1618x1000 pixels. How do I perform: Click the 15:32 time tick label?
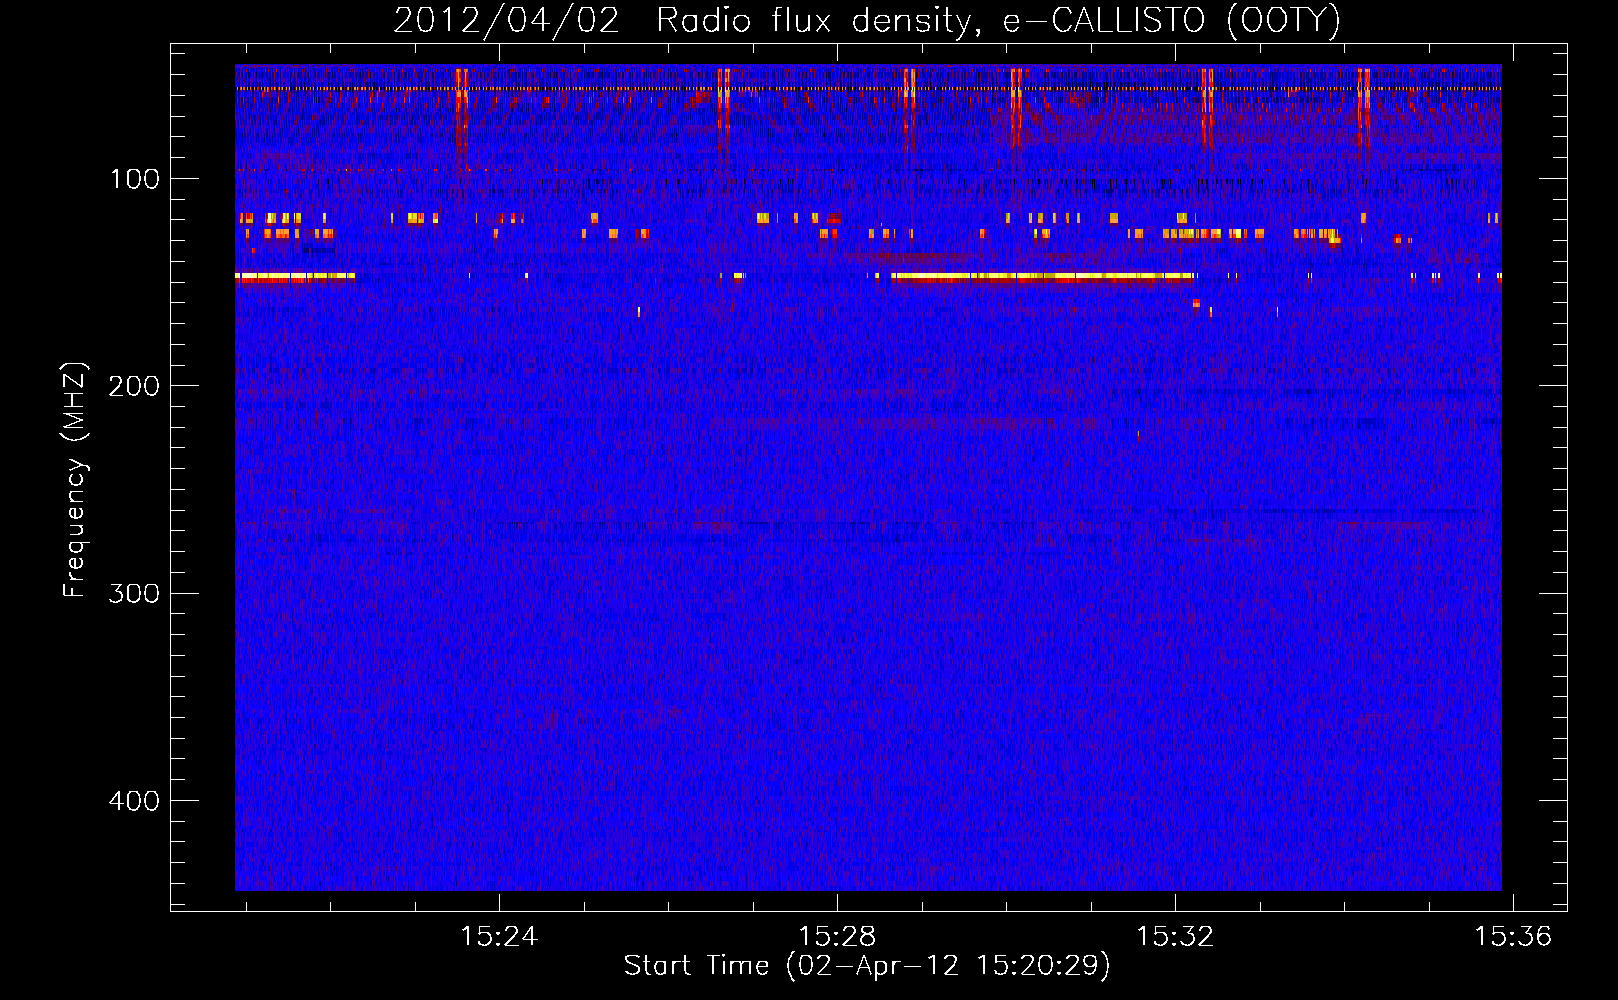pos(1175,936)
